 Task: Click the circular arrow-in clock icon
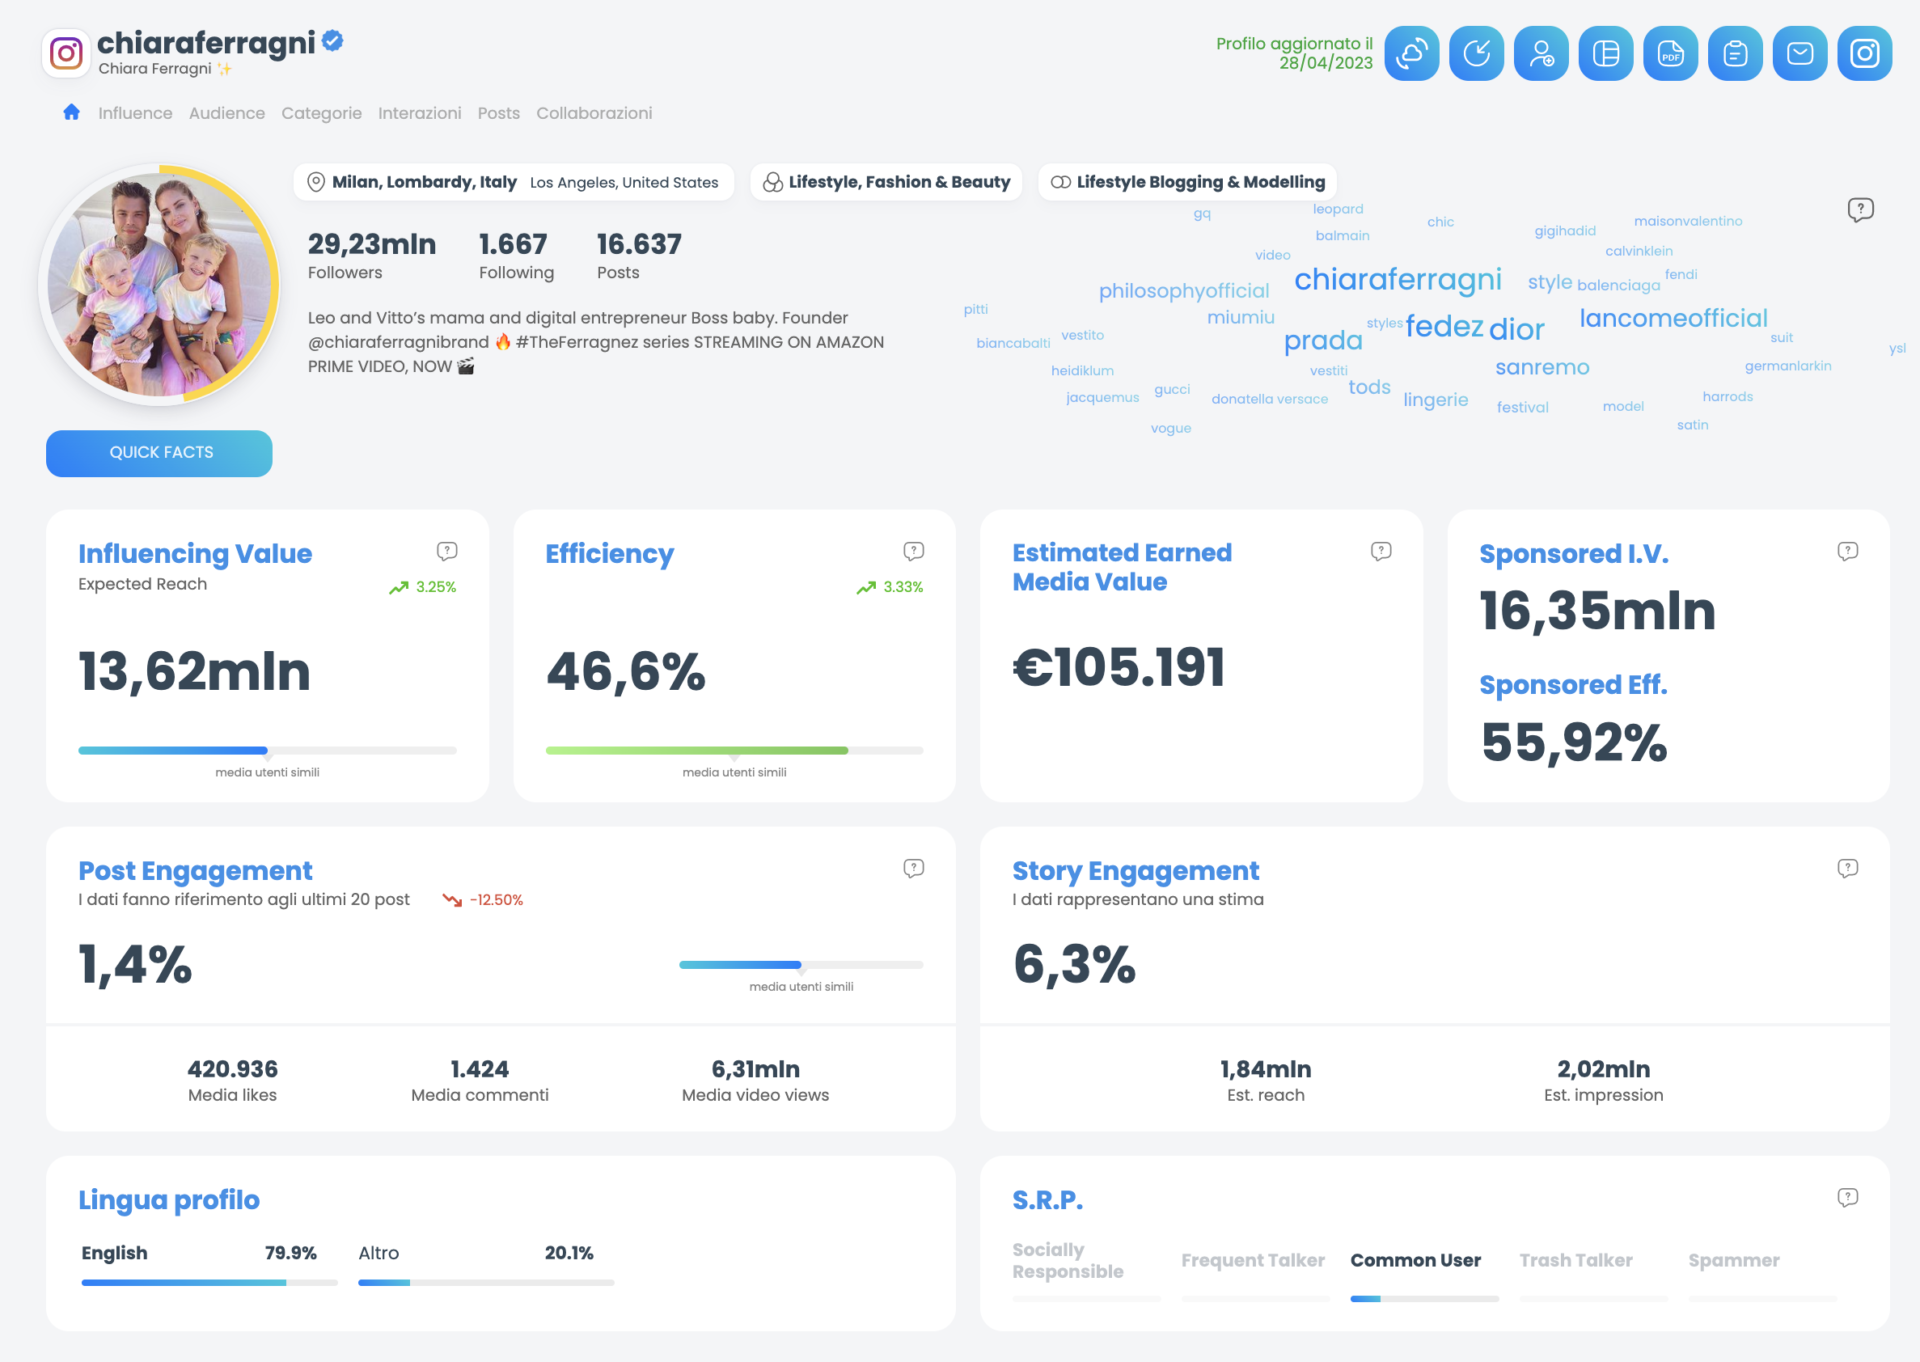1477,53
